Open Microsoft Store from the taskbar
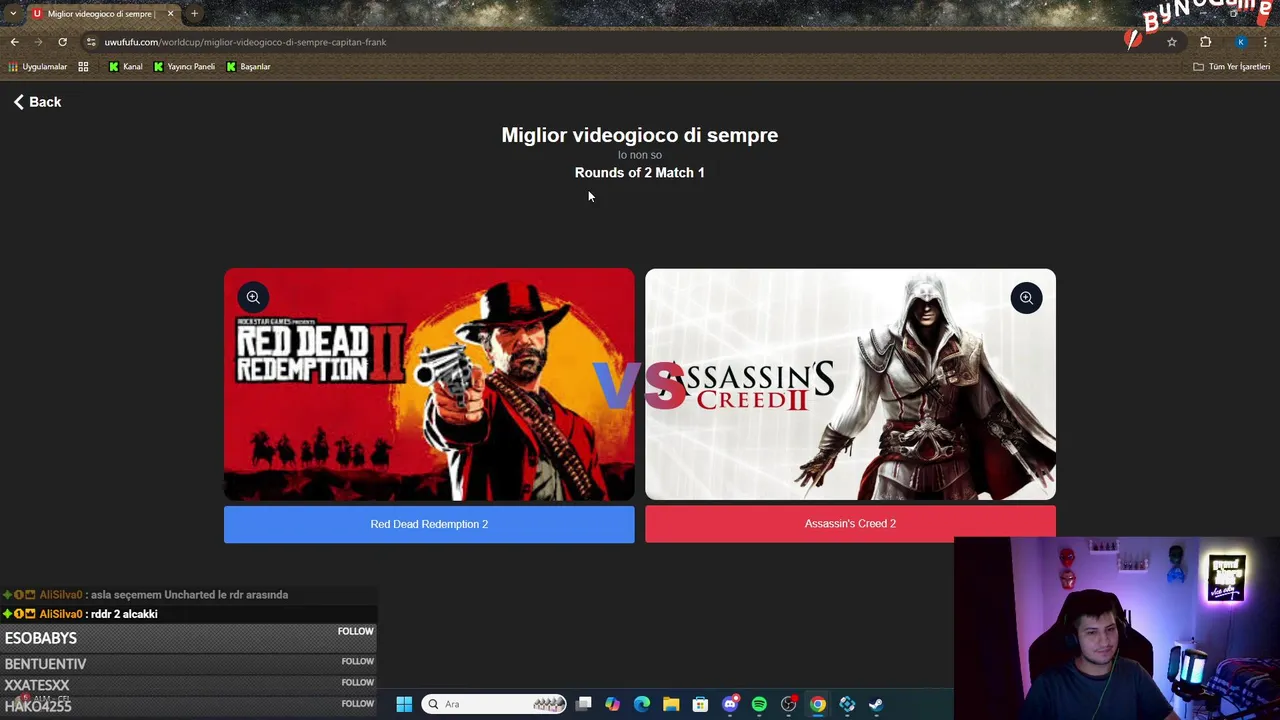The height and width of the screenshot is (720, 1280). pos(700,704)
